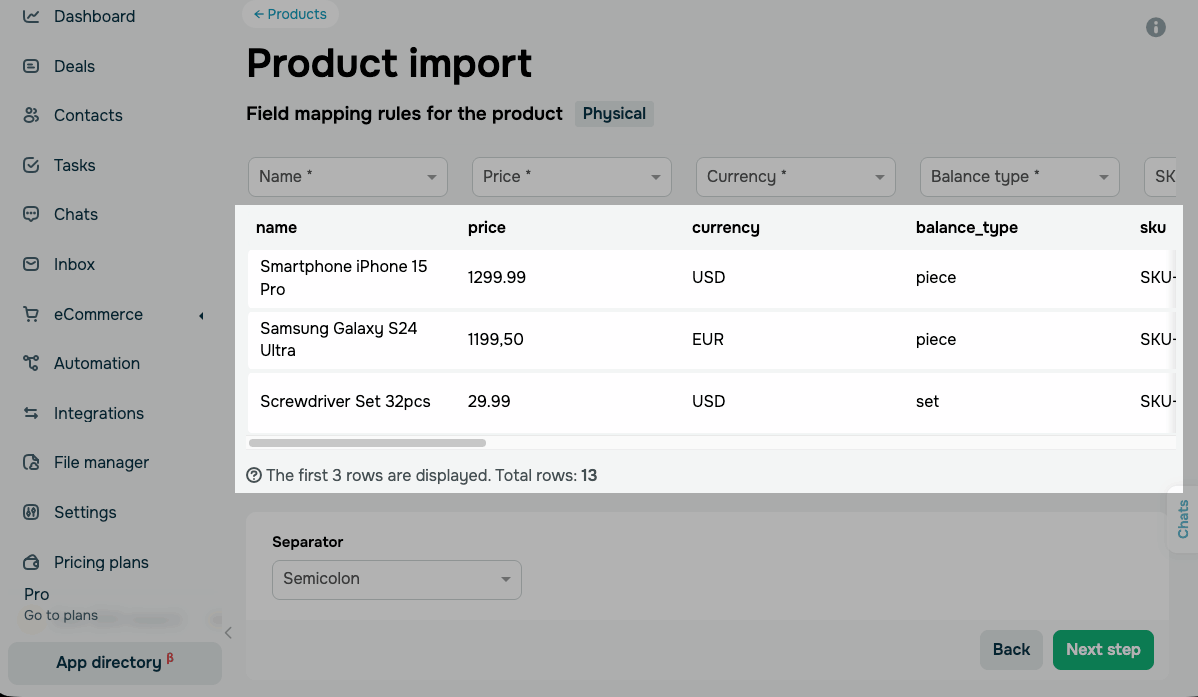Open the Name field mapping dropdown
The height and width of the screenshot is (697, 1198).
click(x=348, y=177)
